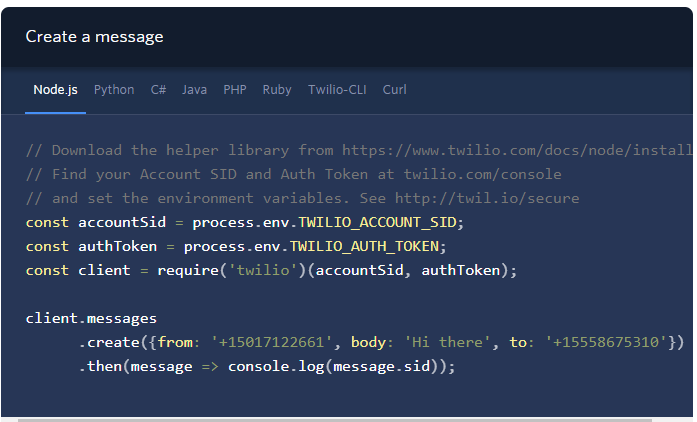Click the accountSid variable declaration
The width and height of the screenshot is (697, 422).
click(122, 222)
